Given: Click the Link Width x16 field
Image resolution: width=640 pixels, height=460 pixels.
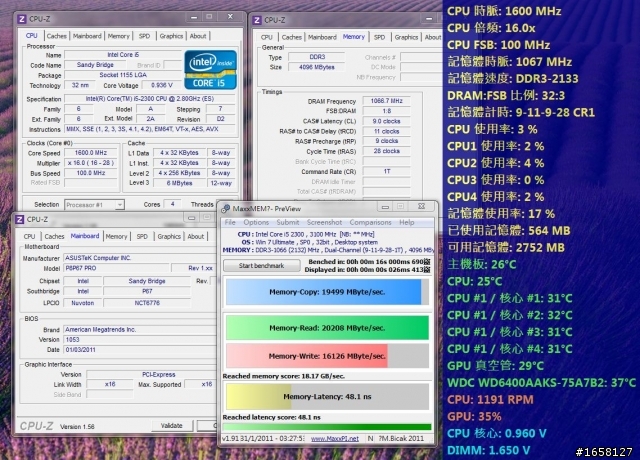Looking at the screenshot, I should [x=110, y=384].
